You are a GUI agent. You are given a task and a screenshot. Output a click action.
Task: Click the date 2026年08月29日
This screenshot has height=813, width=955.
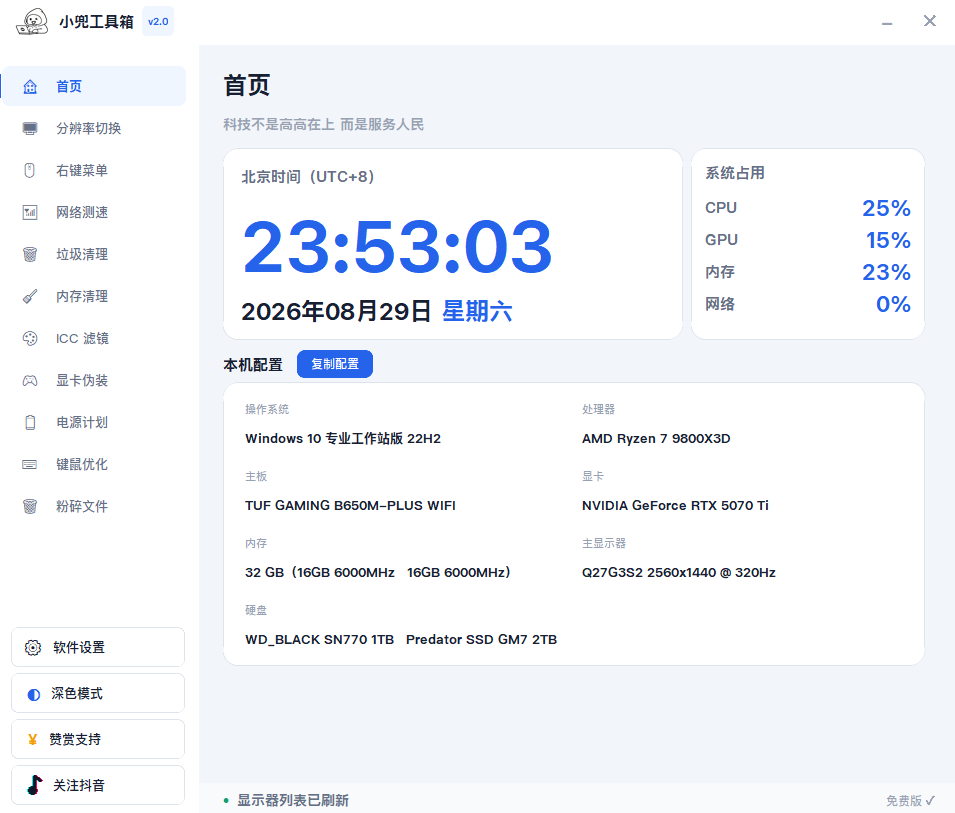coord(336,312)
